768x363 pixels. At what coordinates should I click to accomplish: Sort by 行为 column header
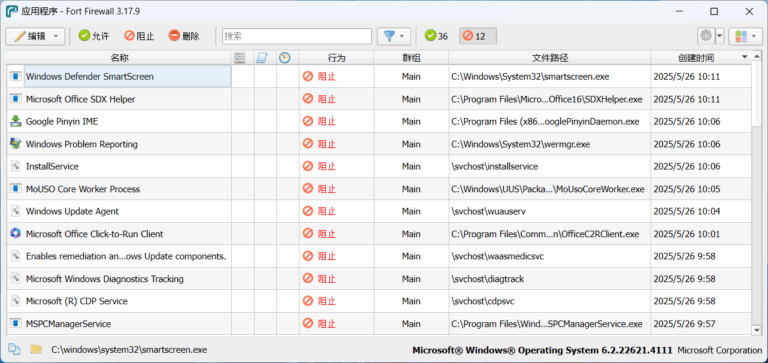(x=336, y=58)
